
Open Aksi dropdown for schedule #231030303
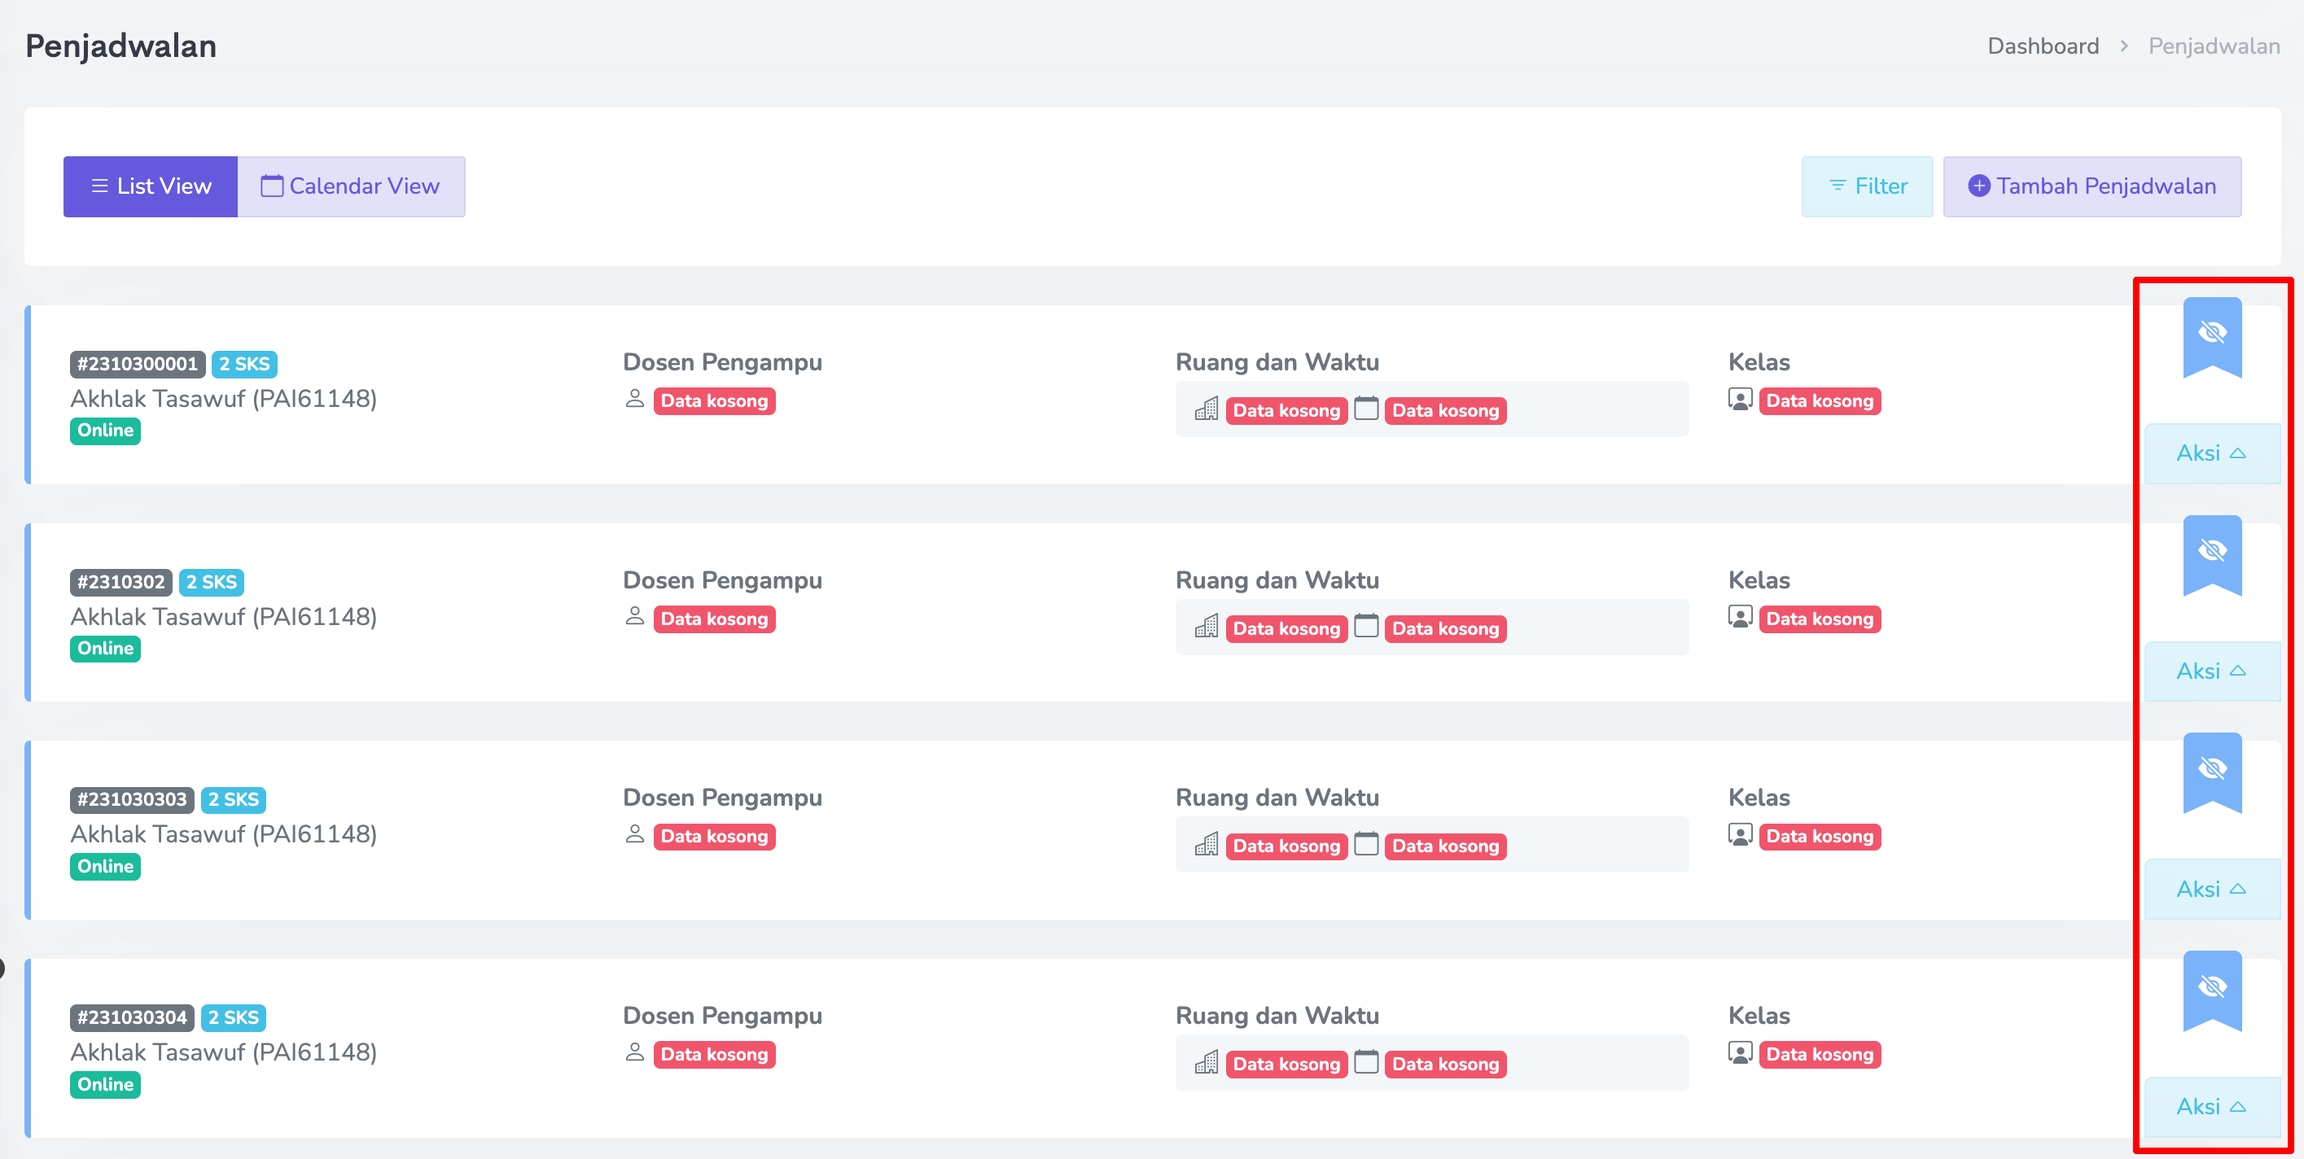tap(2211, 889)
